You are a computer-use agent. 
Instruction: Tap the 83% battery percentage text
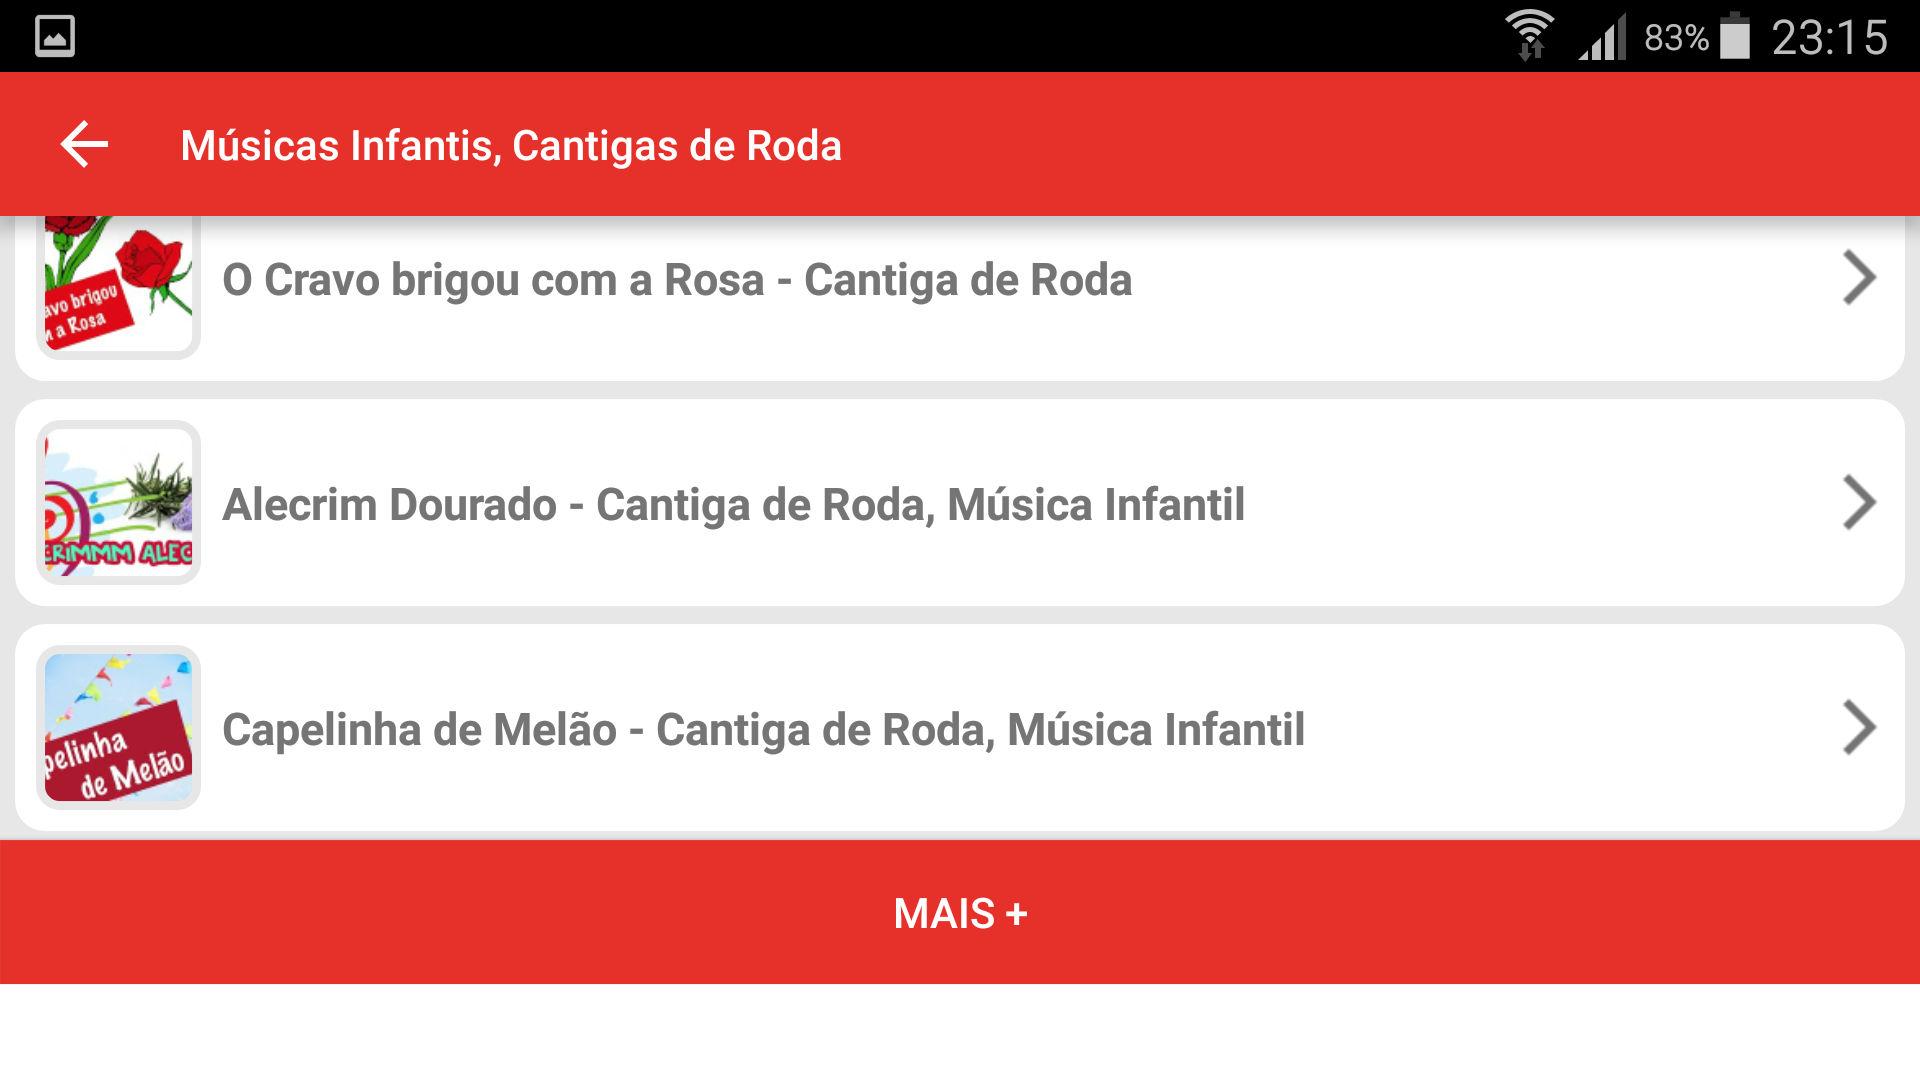(x=1677, y=38)
